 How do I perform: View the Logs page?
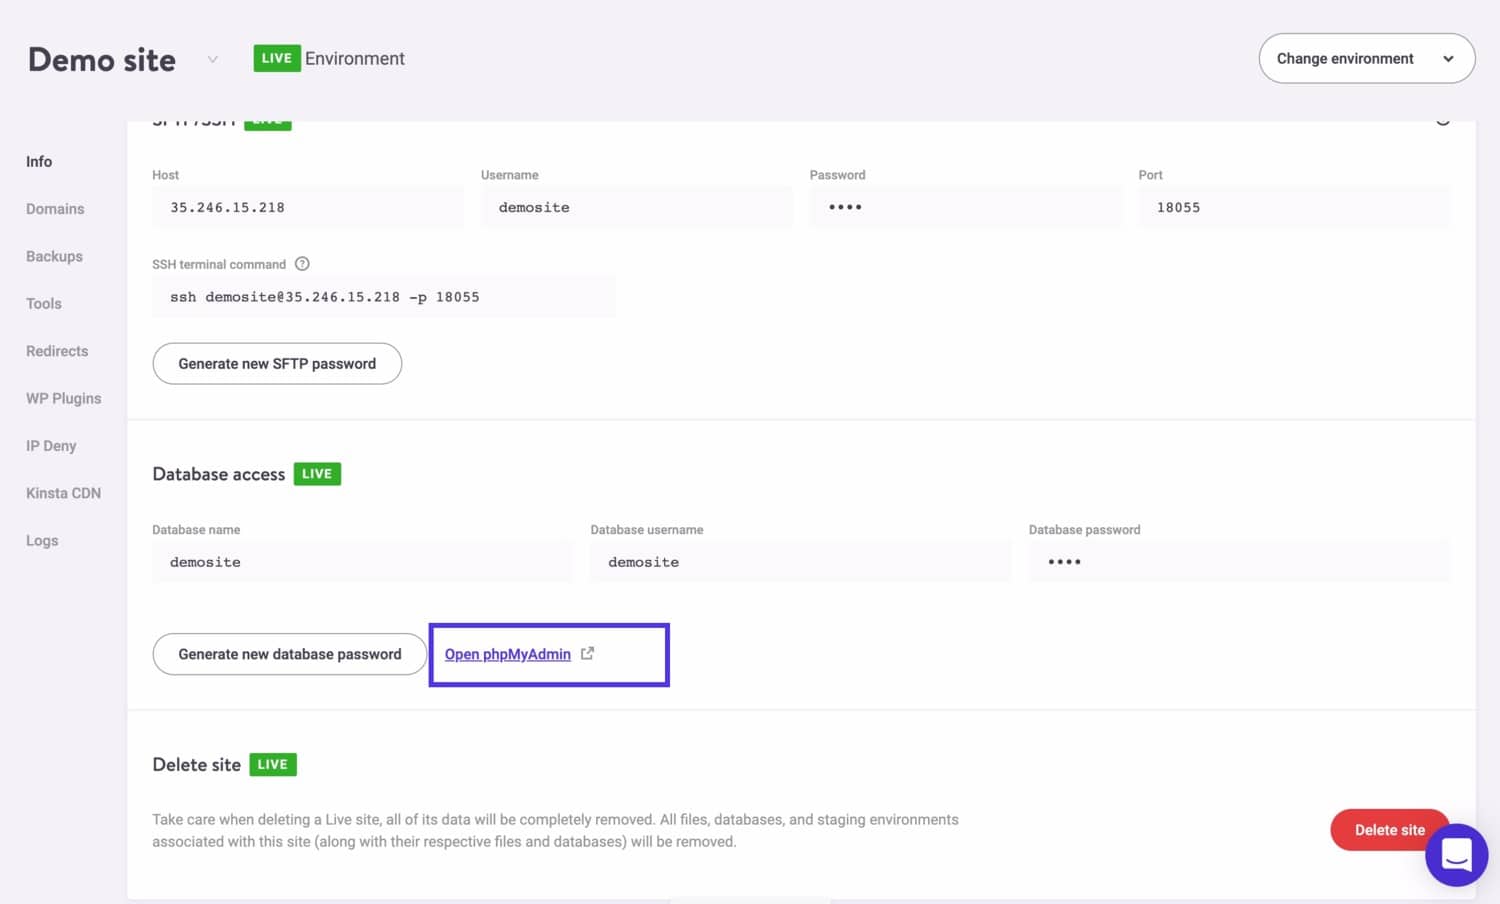pos(42,540)
